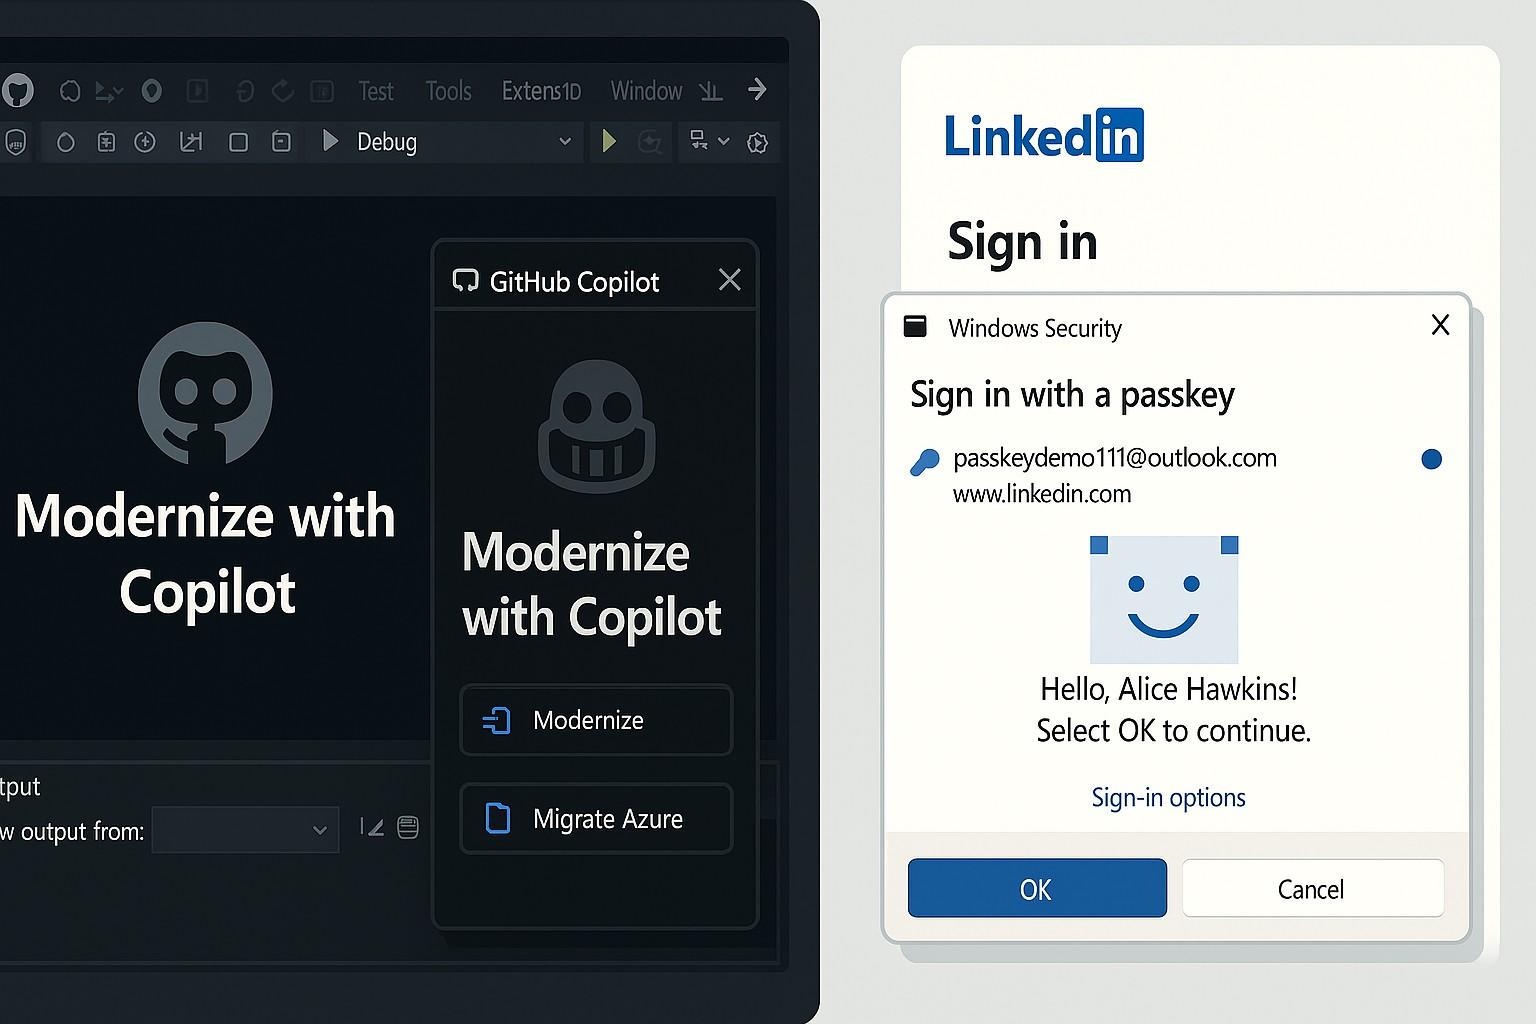Click the GitHub logo in the menu bar
The image size is (1536, 1024).
(17, 91)
